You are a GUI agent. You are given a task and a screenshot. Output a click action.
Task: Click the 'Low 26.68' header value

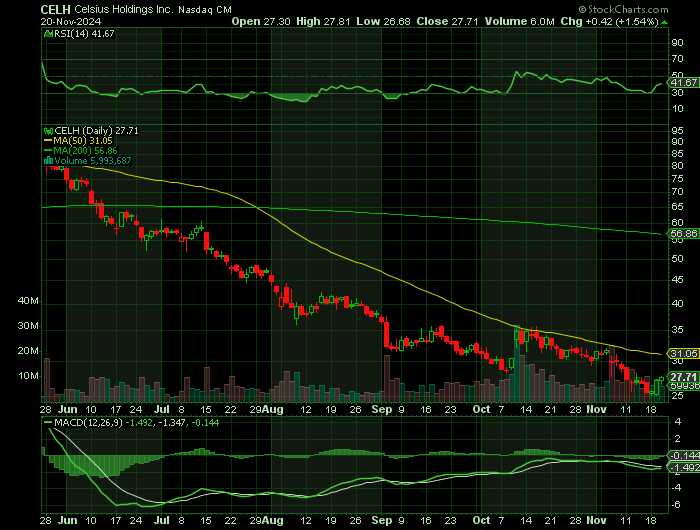pos(383,21)
